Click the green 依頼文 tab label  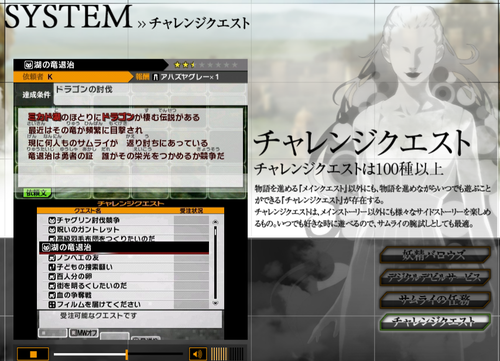[37, 193]
